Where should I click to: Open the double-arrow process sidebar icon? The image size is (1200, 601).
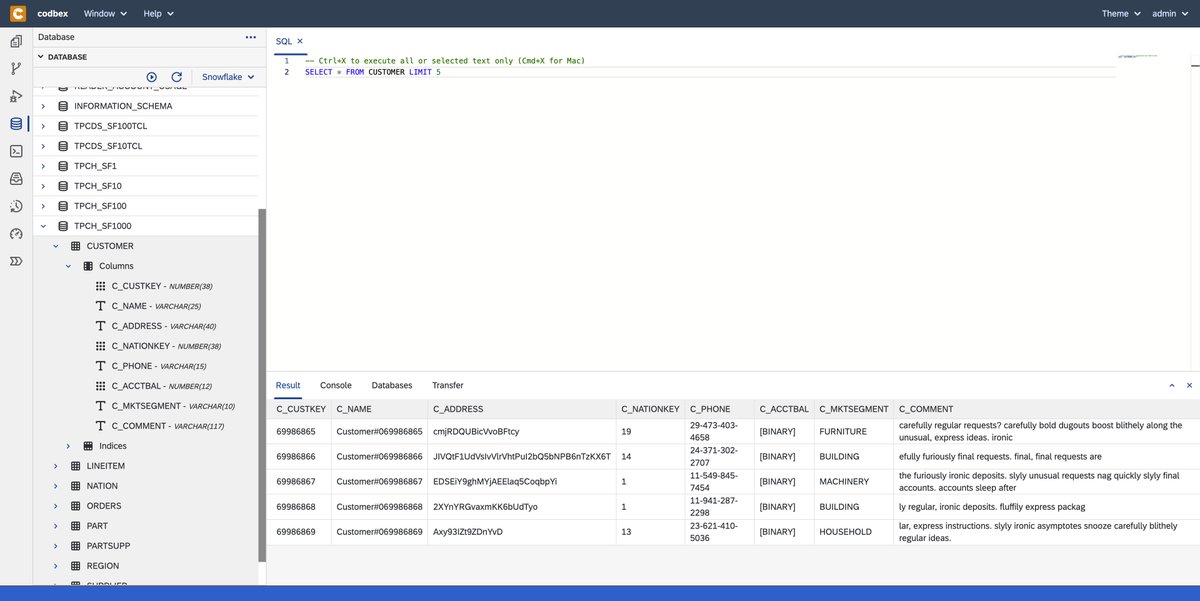pos(16,261)
